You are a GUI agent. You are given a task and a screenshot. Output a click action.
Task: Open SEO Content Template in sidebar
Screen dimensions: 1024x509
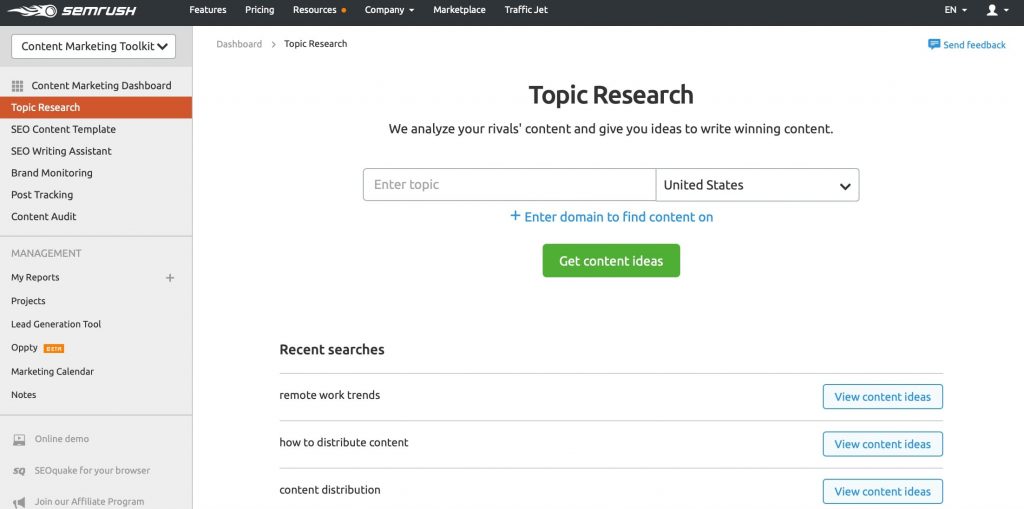click(63, 129)
